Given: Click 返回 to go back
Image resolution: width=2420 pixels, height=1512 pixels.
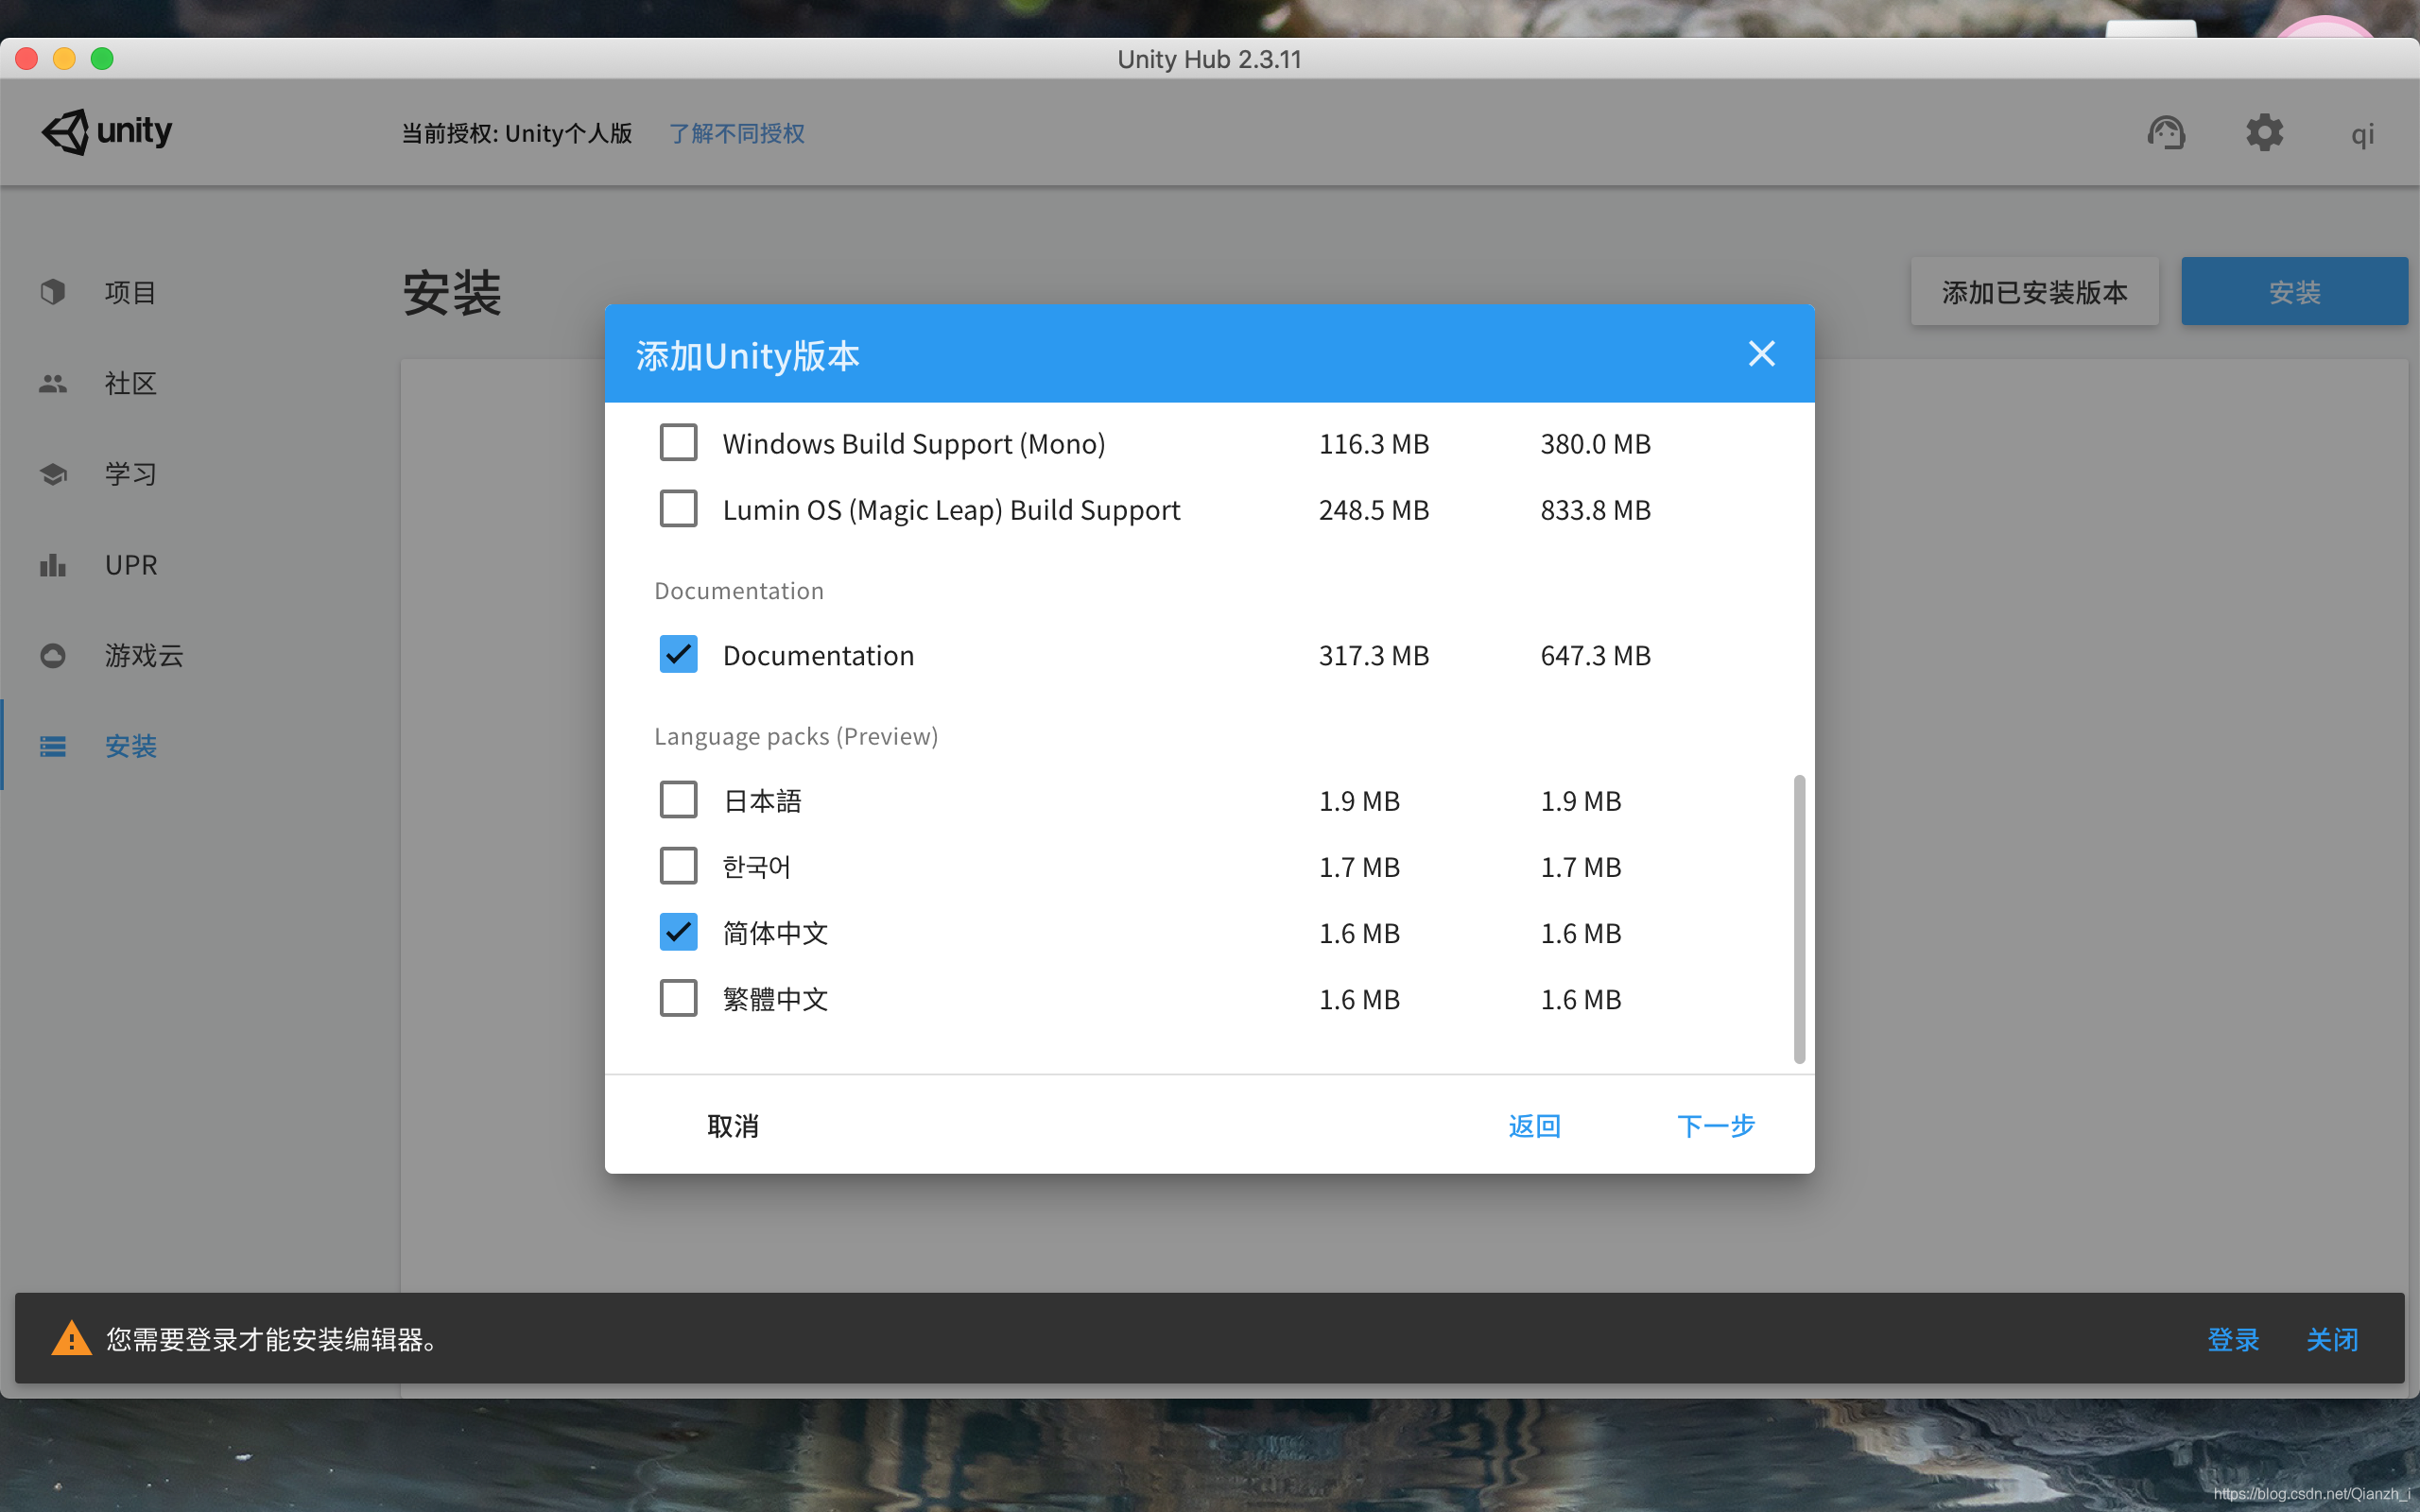Looking at the screenshot, I should pos(1533,1125).
